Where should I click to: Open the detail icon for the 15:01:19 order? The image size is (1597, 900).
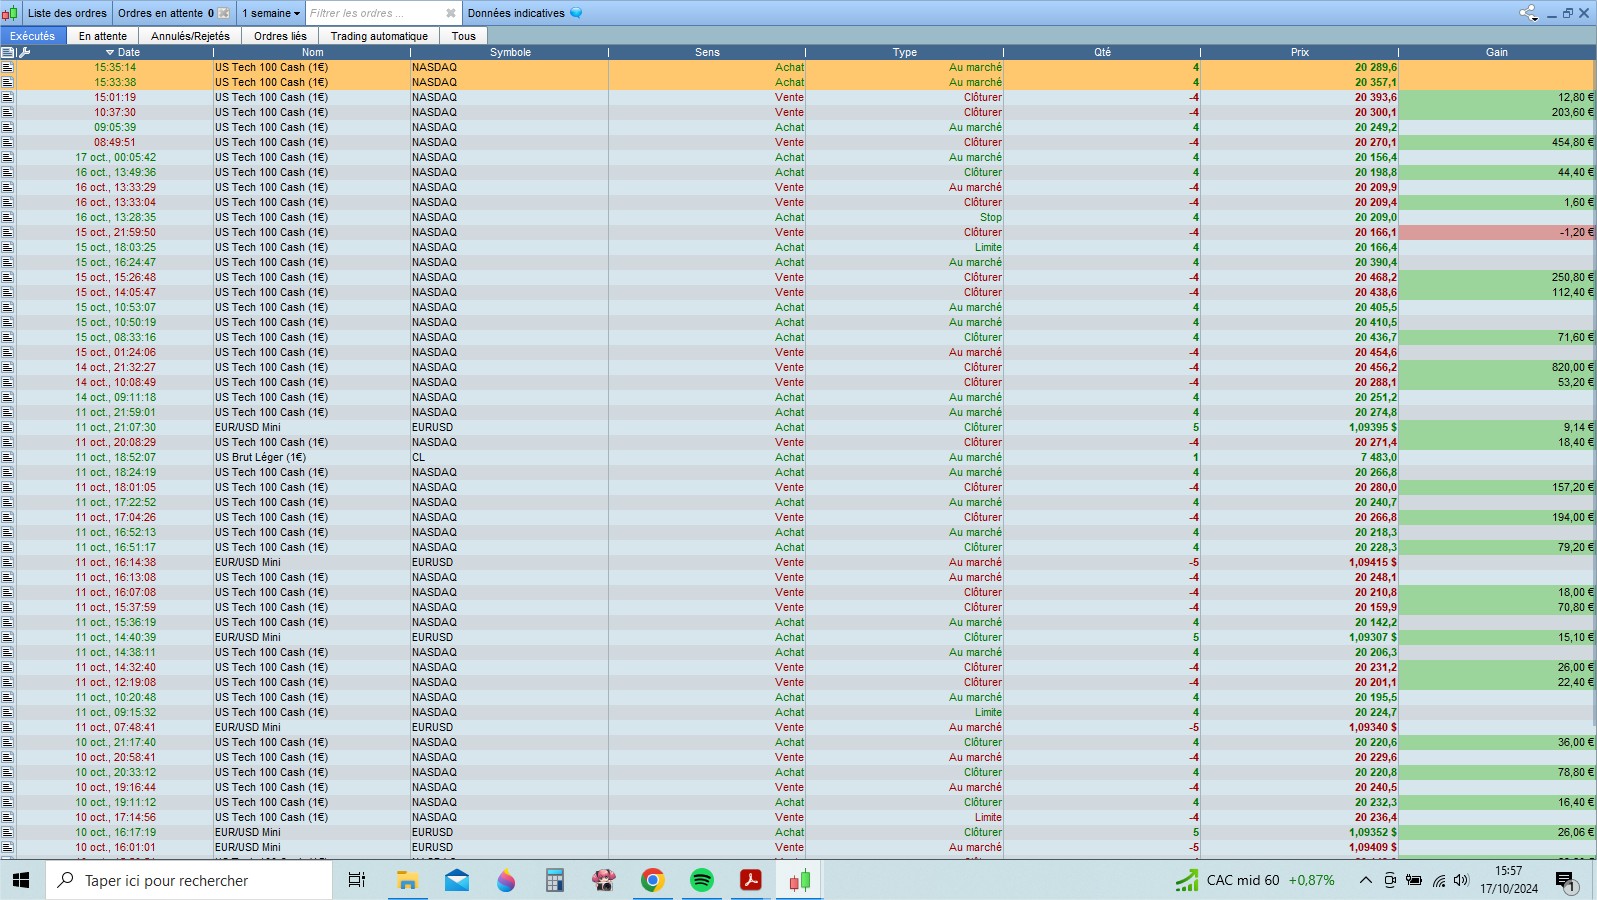pos(8,97)
